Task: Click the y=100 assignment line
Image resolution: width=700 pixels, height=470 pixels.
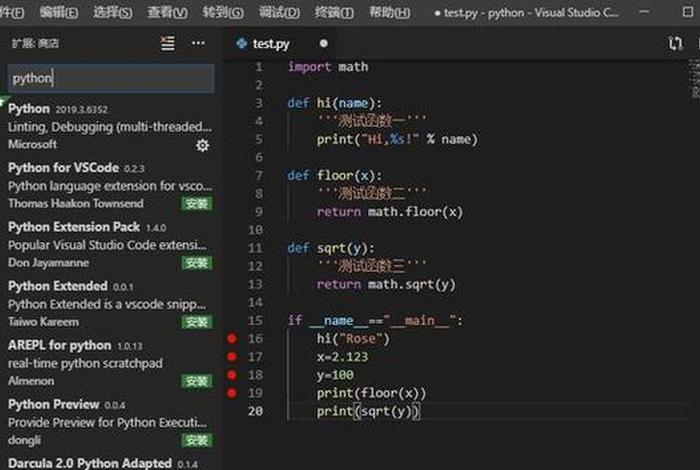Action: pos(335,375)
